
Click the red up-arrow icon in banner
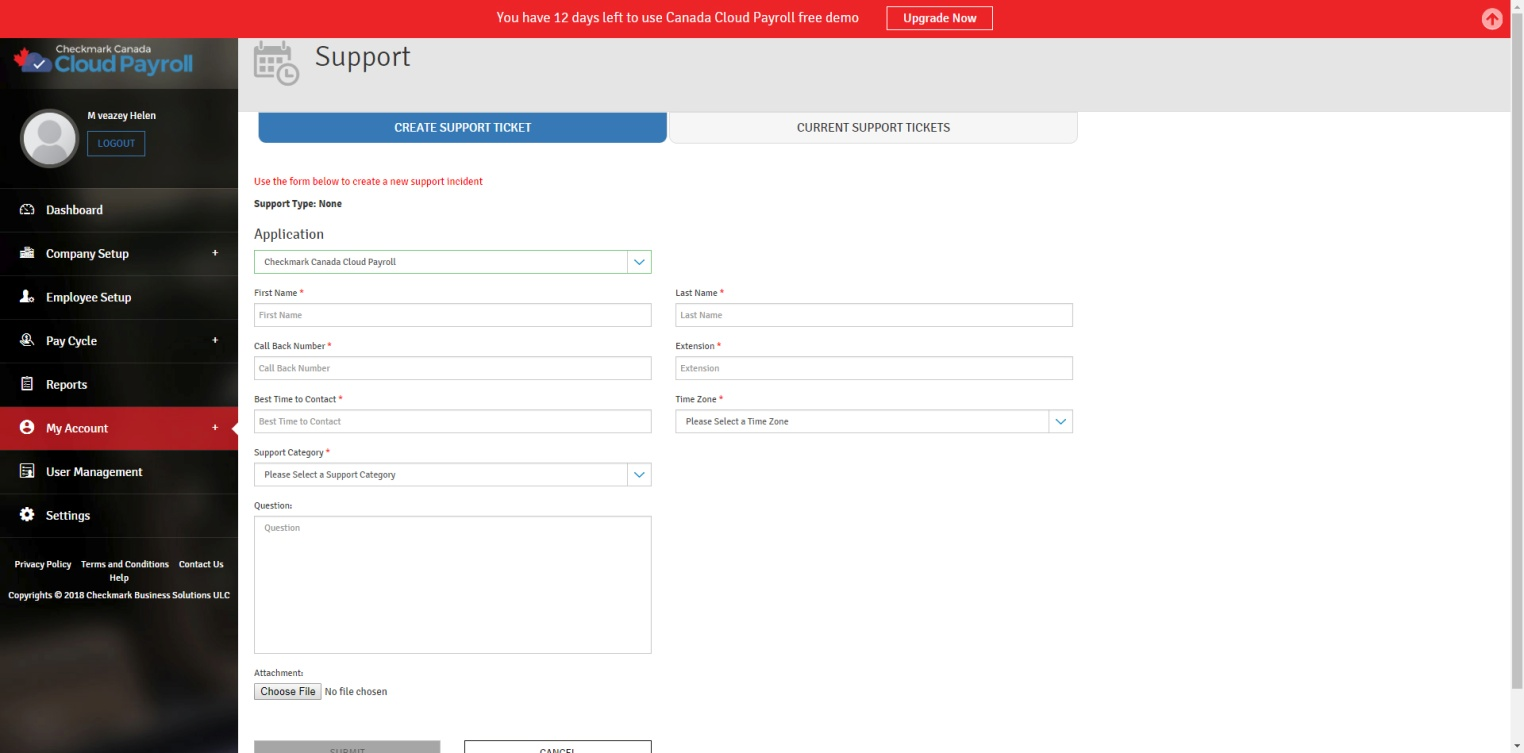(1492, 19)
